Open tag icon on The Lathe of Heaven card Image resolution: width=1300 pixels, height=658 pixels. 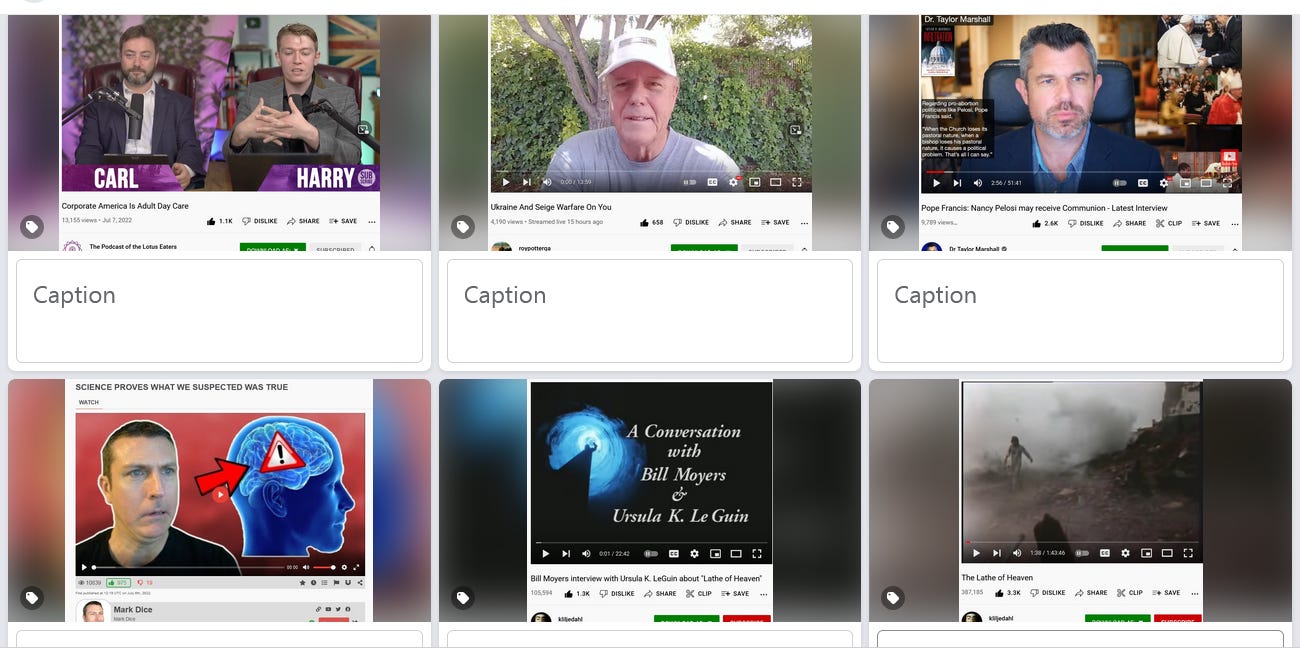pyautogui.click(x=893, y=598)
